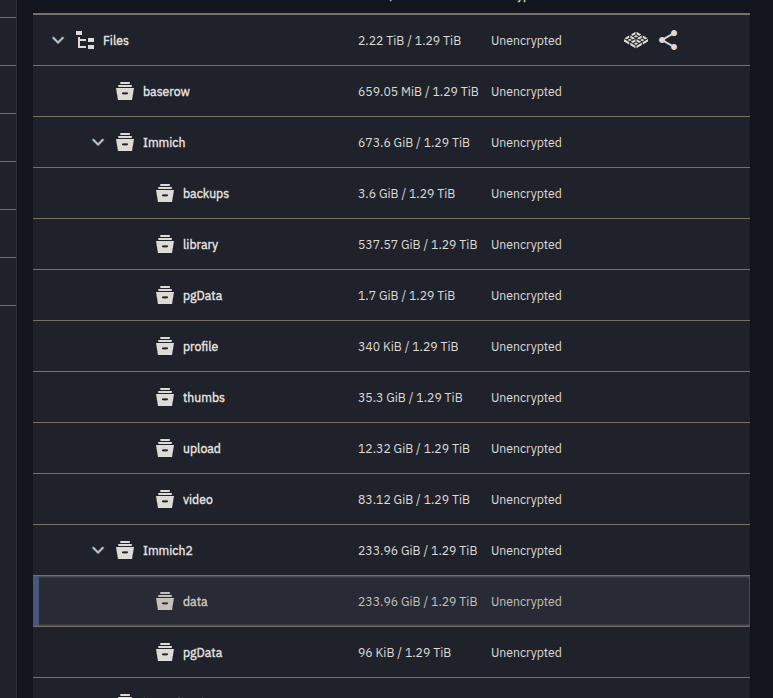773x698 pixels.
Task: Click the video dataset icon
Action: pyautogui.click(x=165, y=500)
